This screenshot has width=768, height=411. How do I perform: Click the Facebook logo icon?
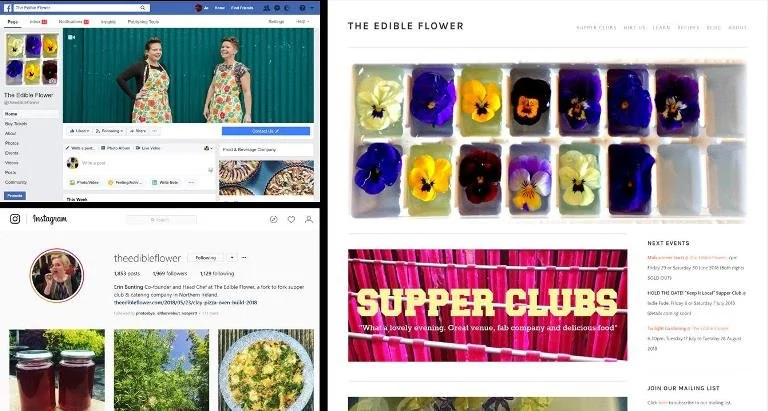(x=7, y=8)
